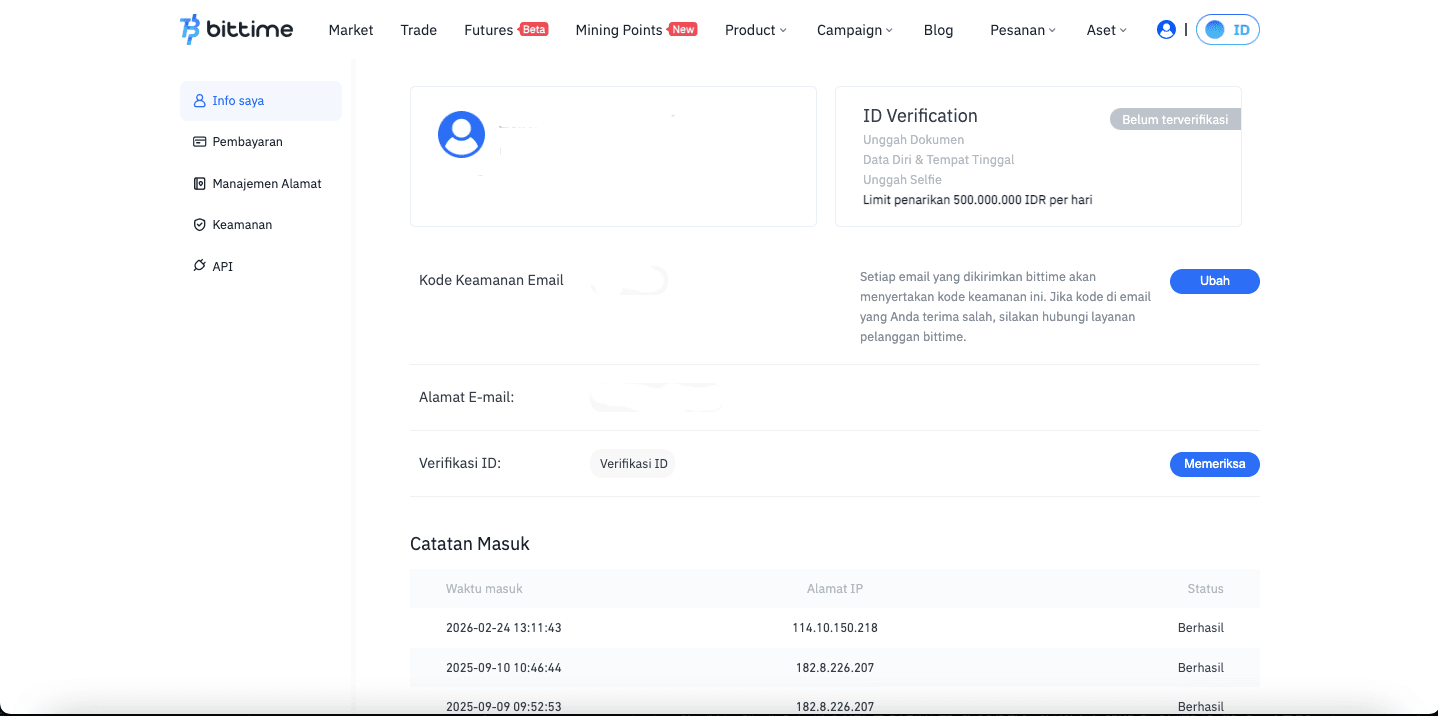Open the user account profile icon
The width and height of the screenshot is (1438, 716).
(1165, 30)
